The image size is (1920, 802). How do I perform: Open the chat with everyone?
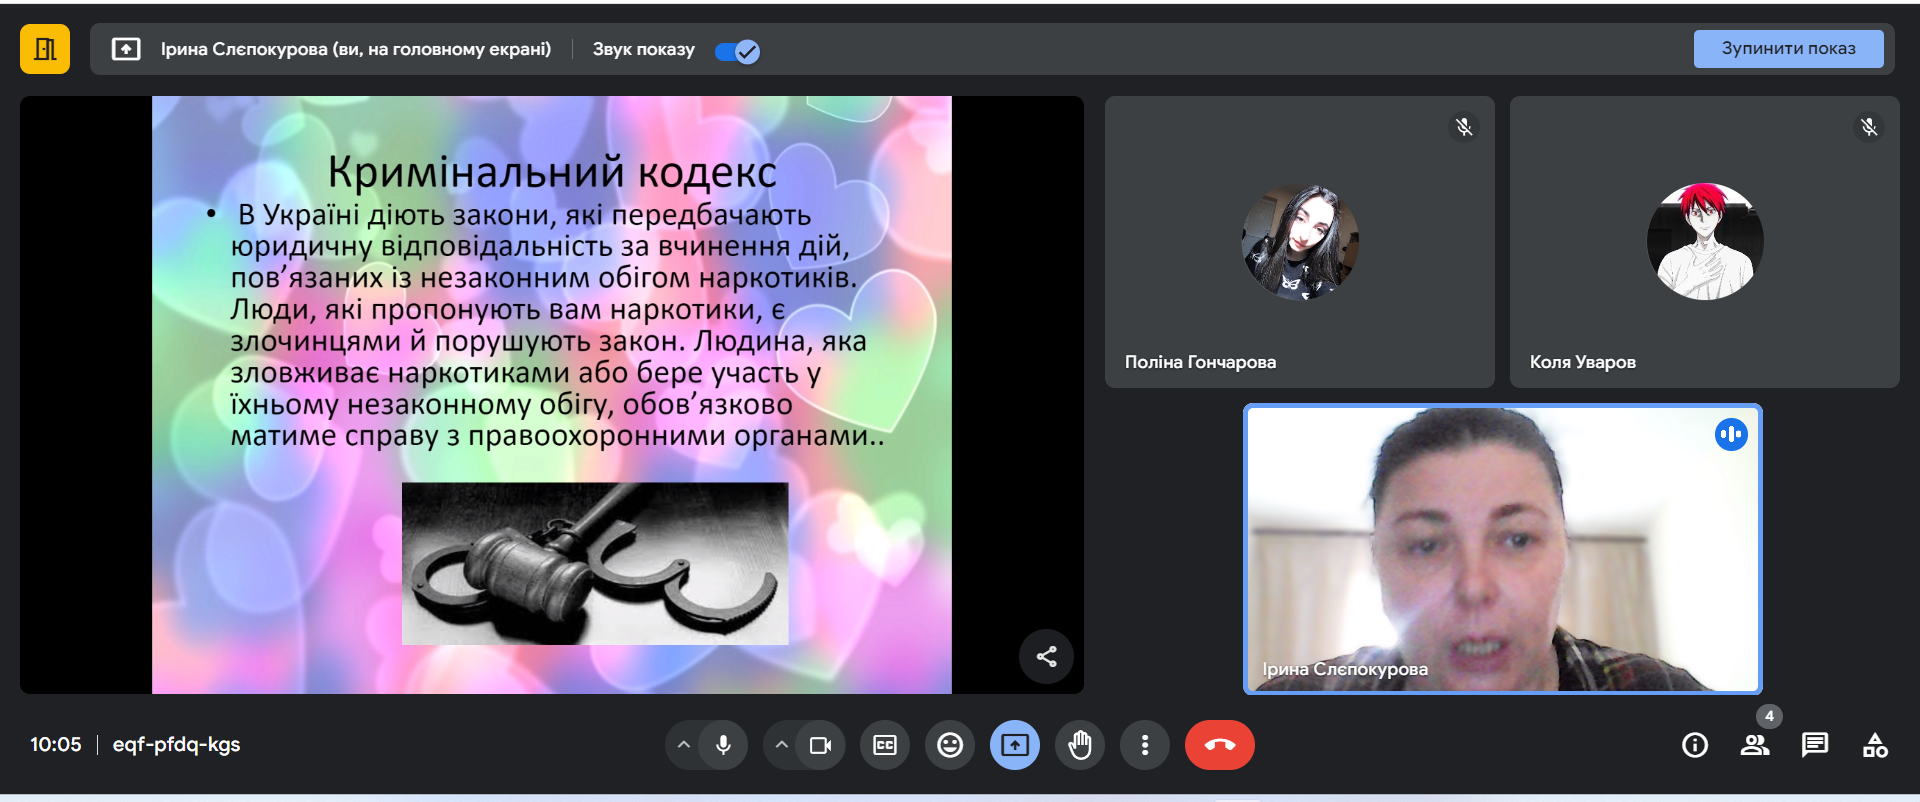coord(1815,745)
